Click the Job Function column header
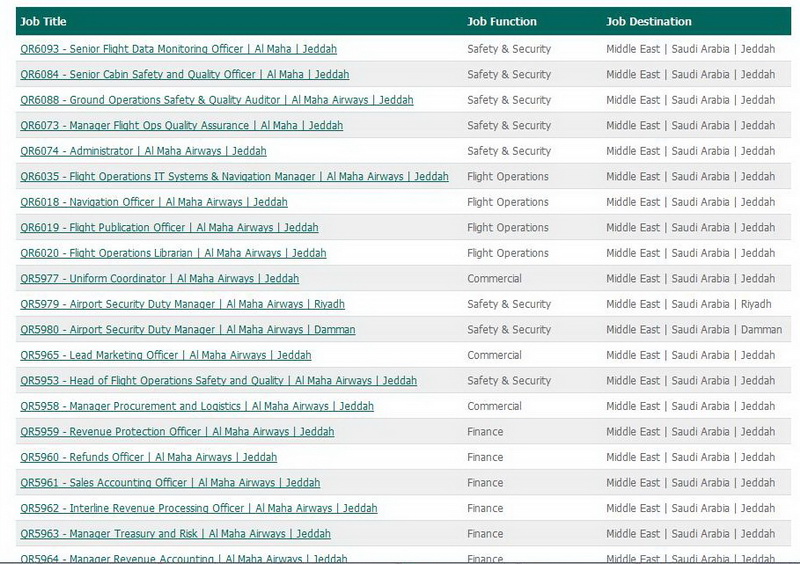The width and height of the screenshot is (800, 564). [x=502, y=21]
